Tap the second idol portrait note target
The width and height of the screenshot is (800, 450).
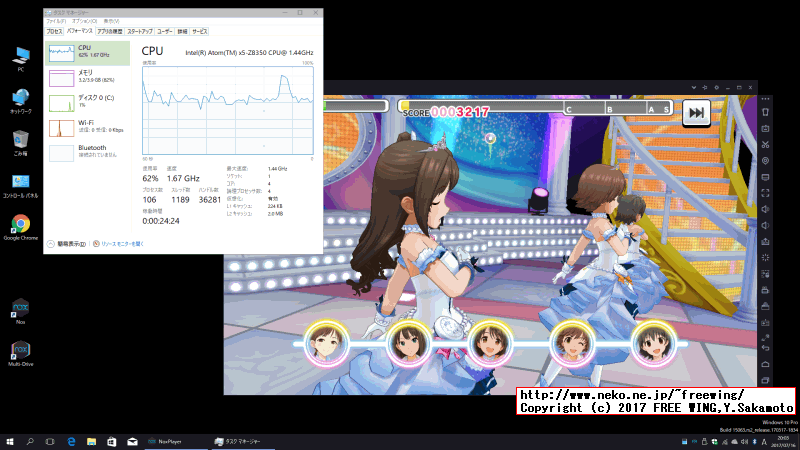click(408, 343)
